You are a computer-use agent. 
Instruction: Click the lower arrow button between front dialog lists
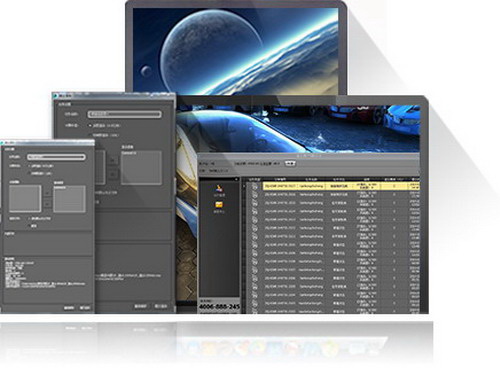click(48, 204)
